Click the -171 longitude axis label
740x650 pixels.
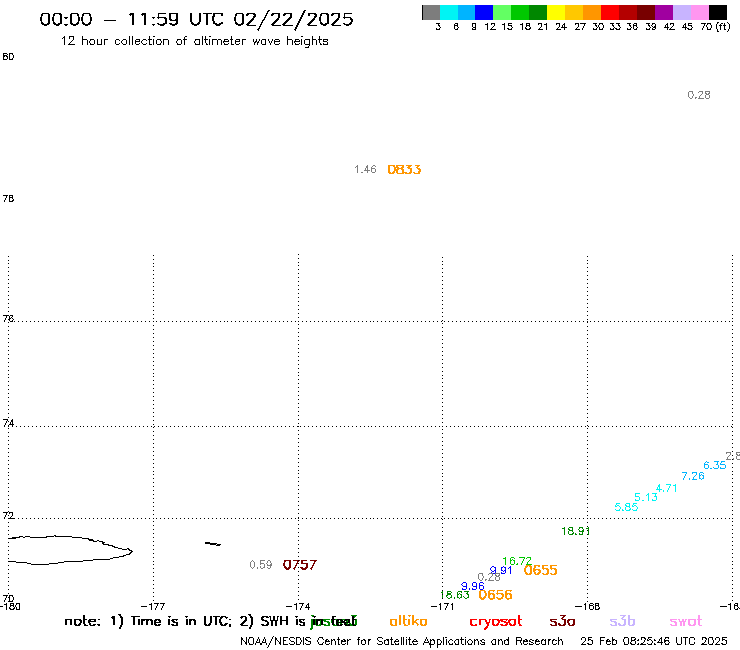click(x=442, y=607)
